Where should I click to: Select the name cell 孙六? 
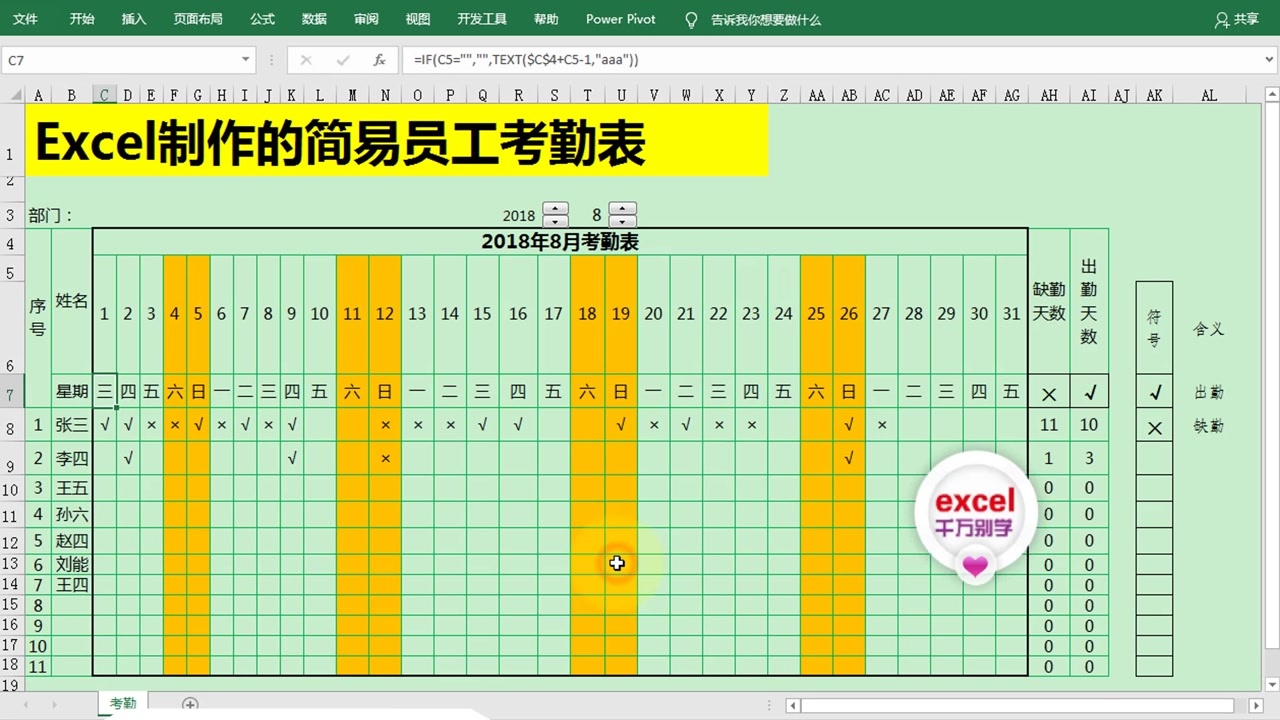click(x=72, y=515)
